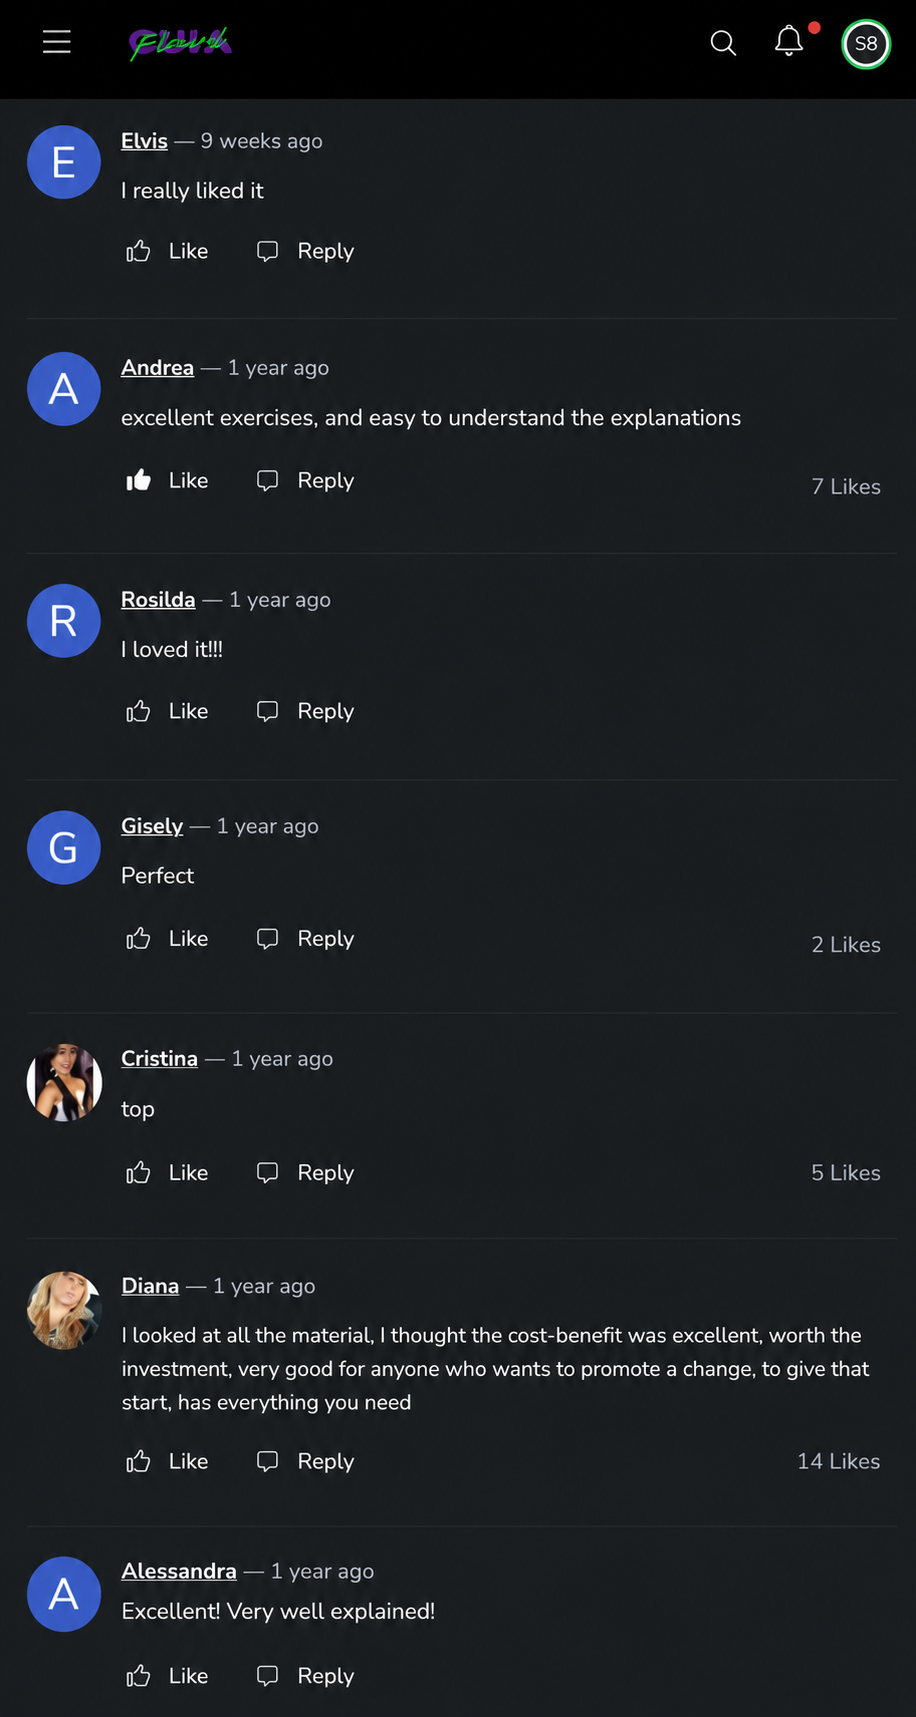Like Elvis's comment with the thumbs-up
Image resolution: width=916 pixels, height=1717 pixels.
(138, 251)
